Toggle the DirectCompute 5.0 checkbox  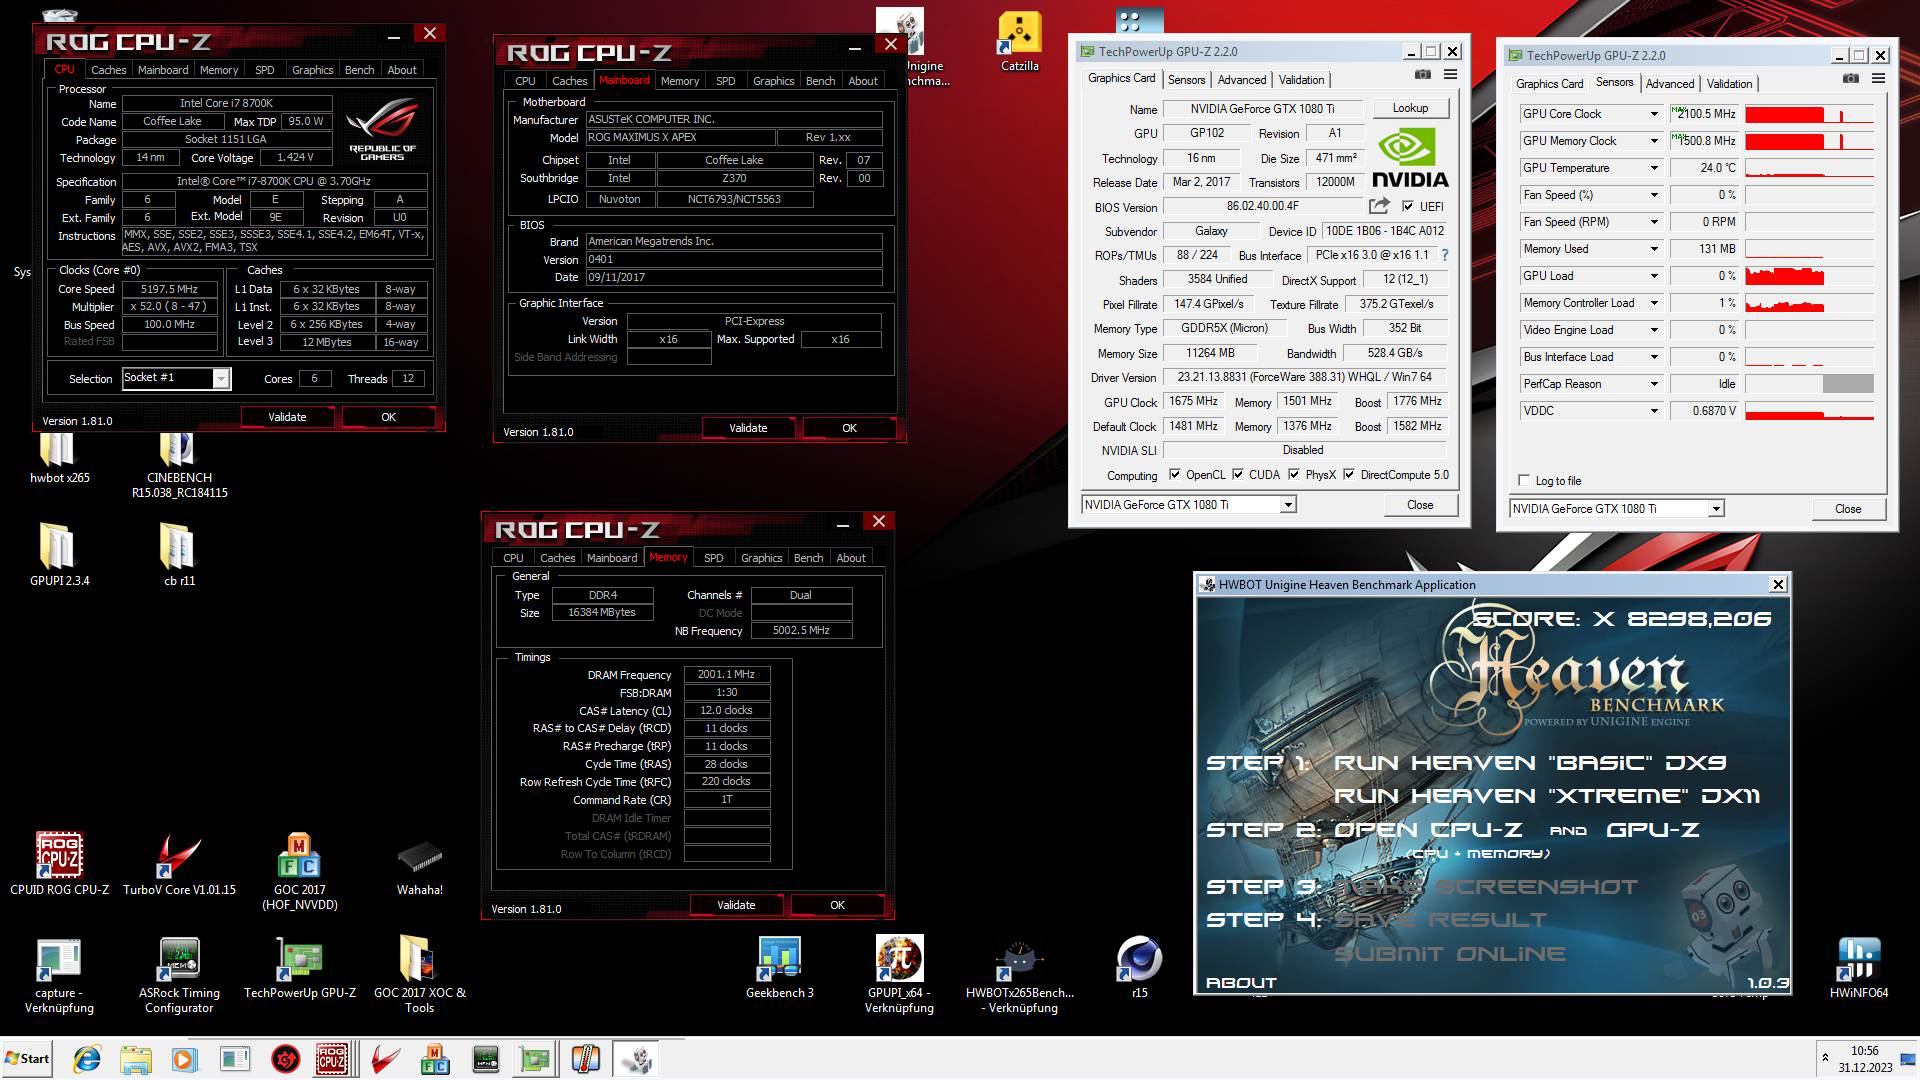click(1349, 475)
